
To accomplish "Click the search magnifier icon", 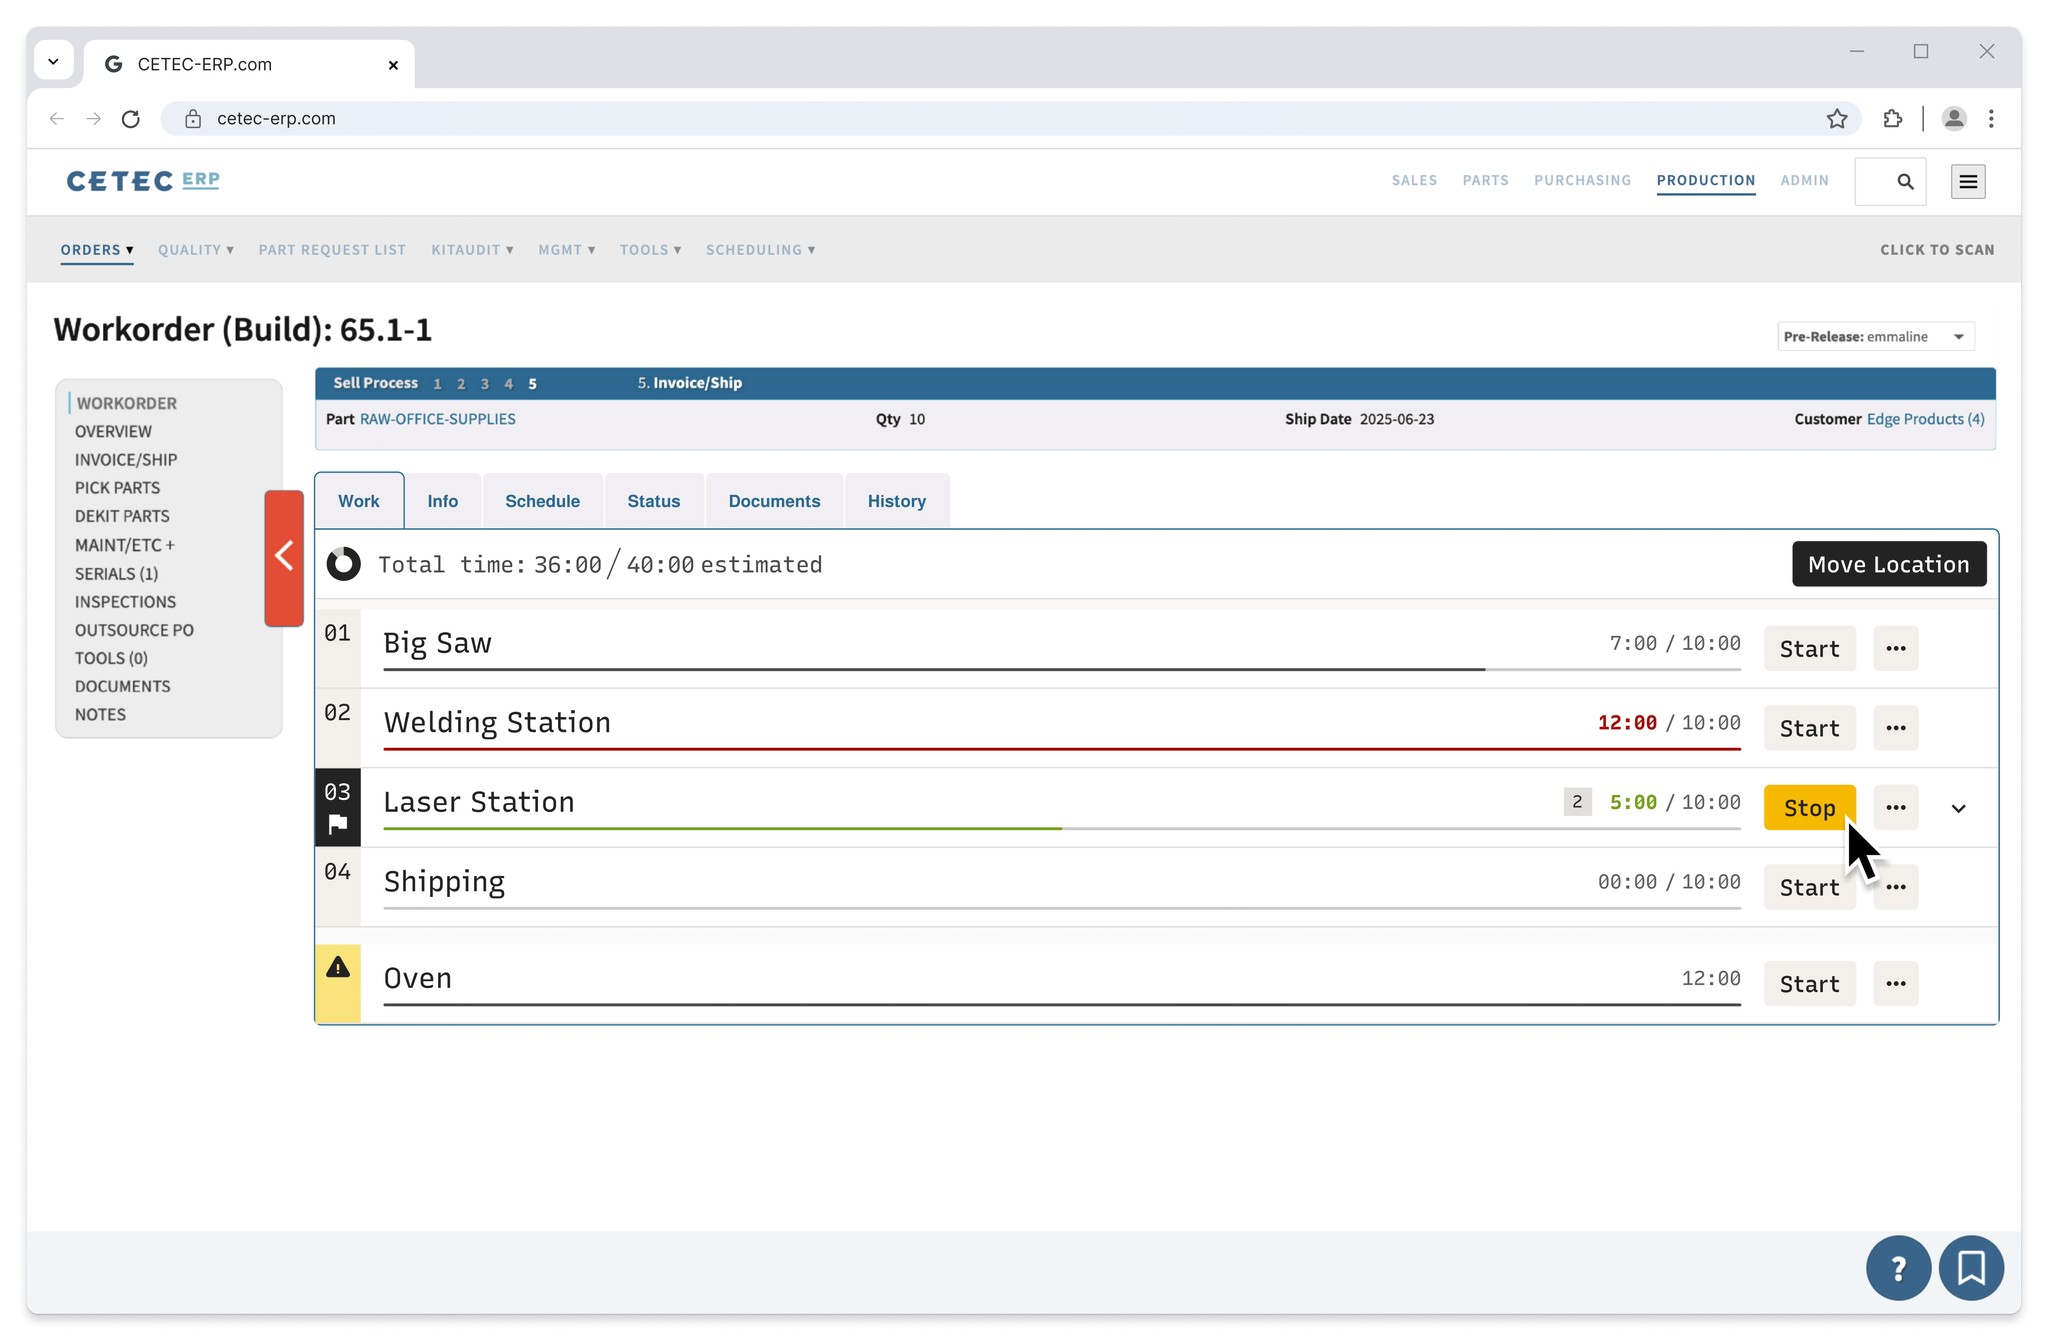I will point(1905,181).
